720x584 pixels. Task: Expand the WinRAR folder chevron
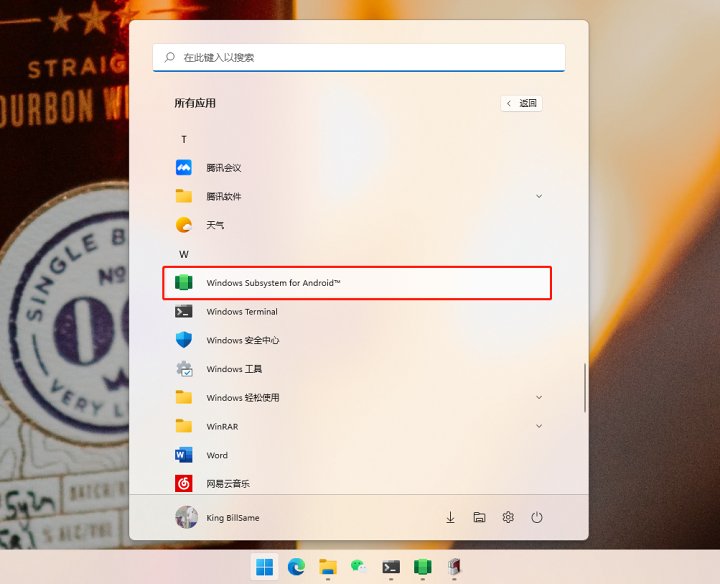pyautogui.click(x=539, y=426)
